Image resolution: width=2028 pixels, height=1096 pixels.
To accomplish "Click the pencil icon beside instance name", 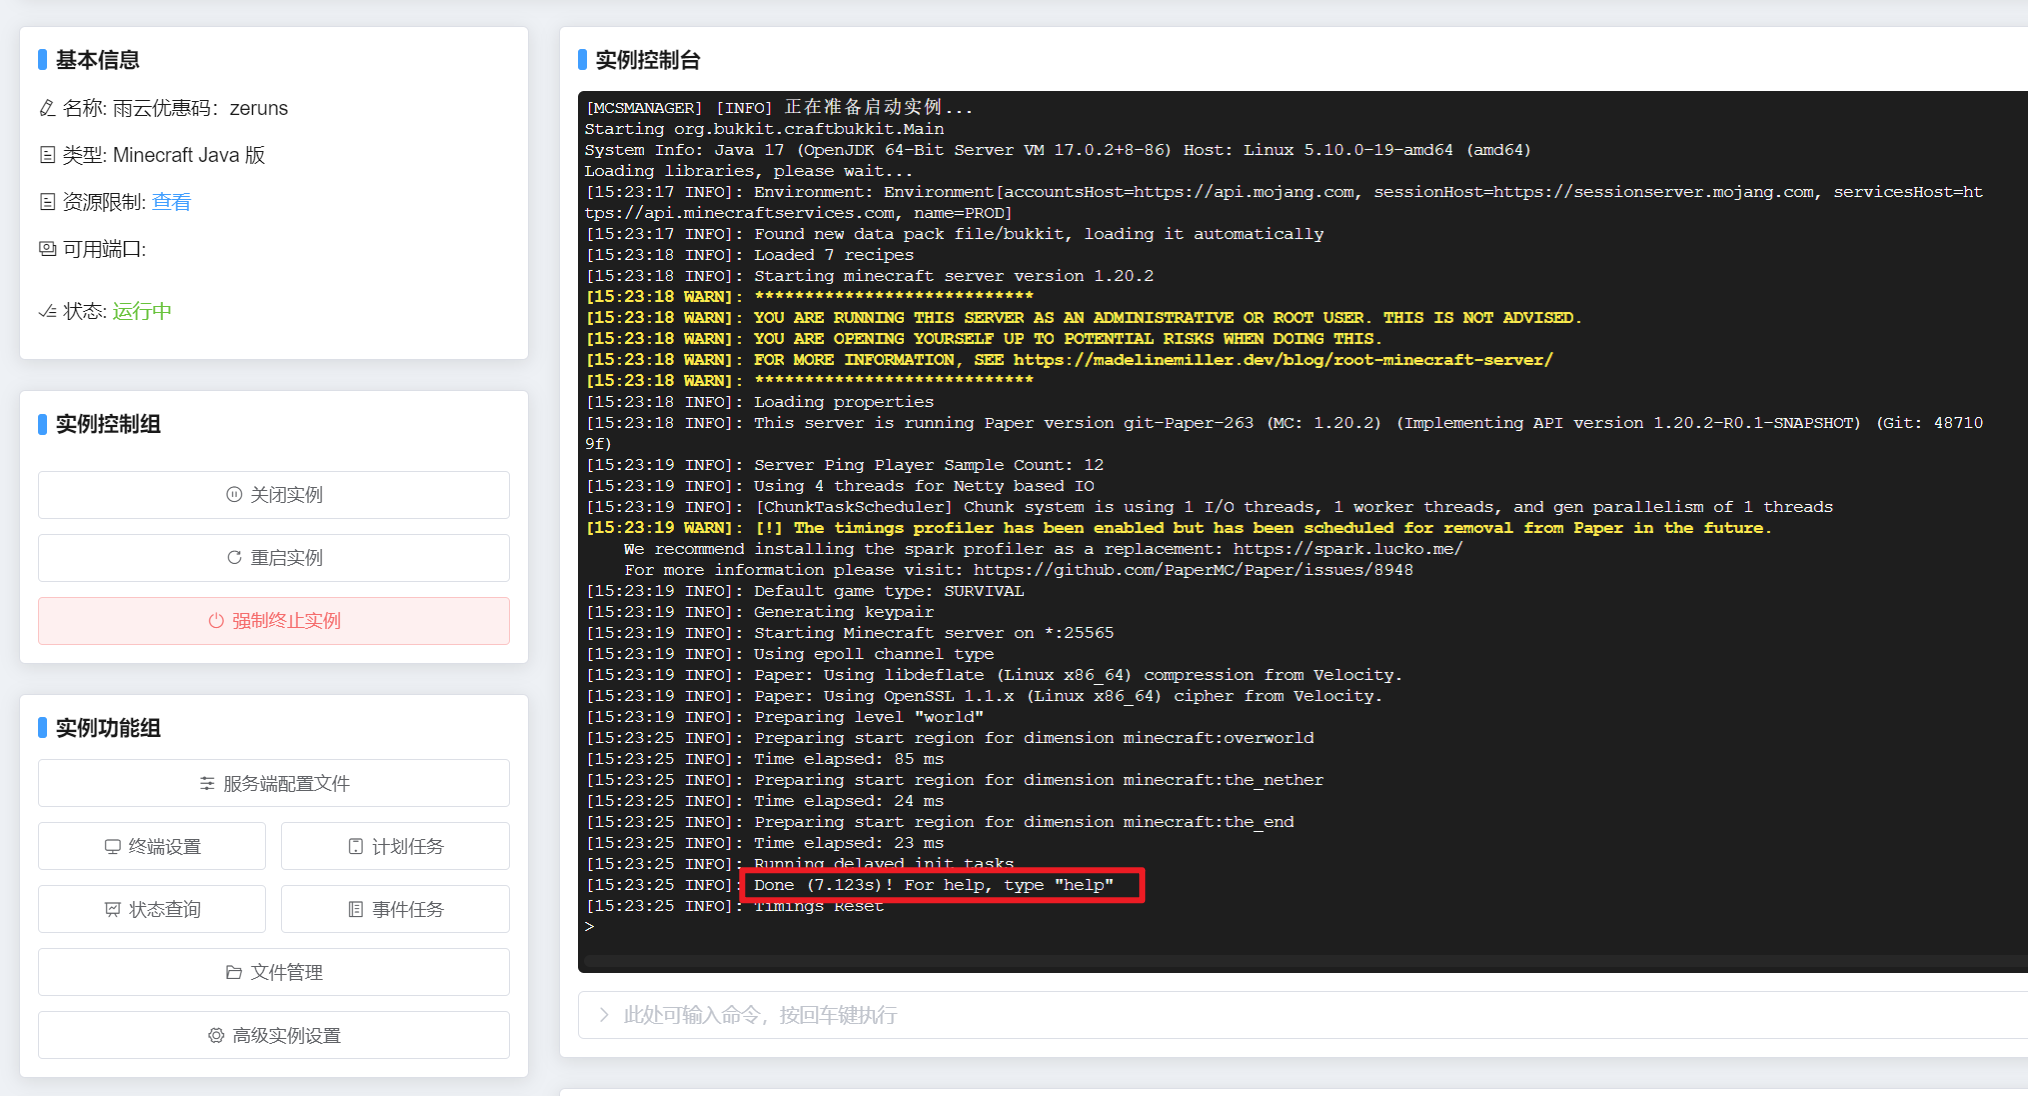I will click(47, 108).
